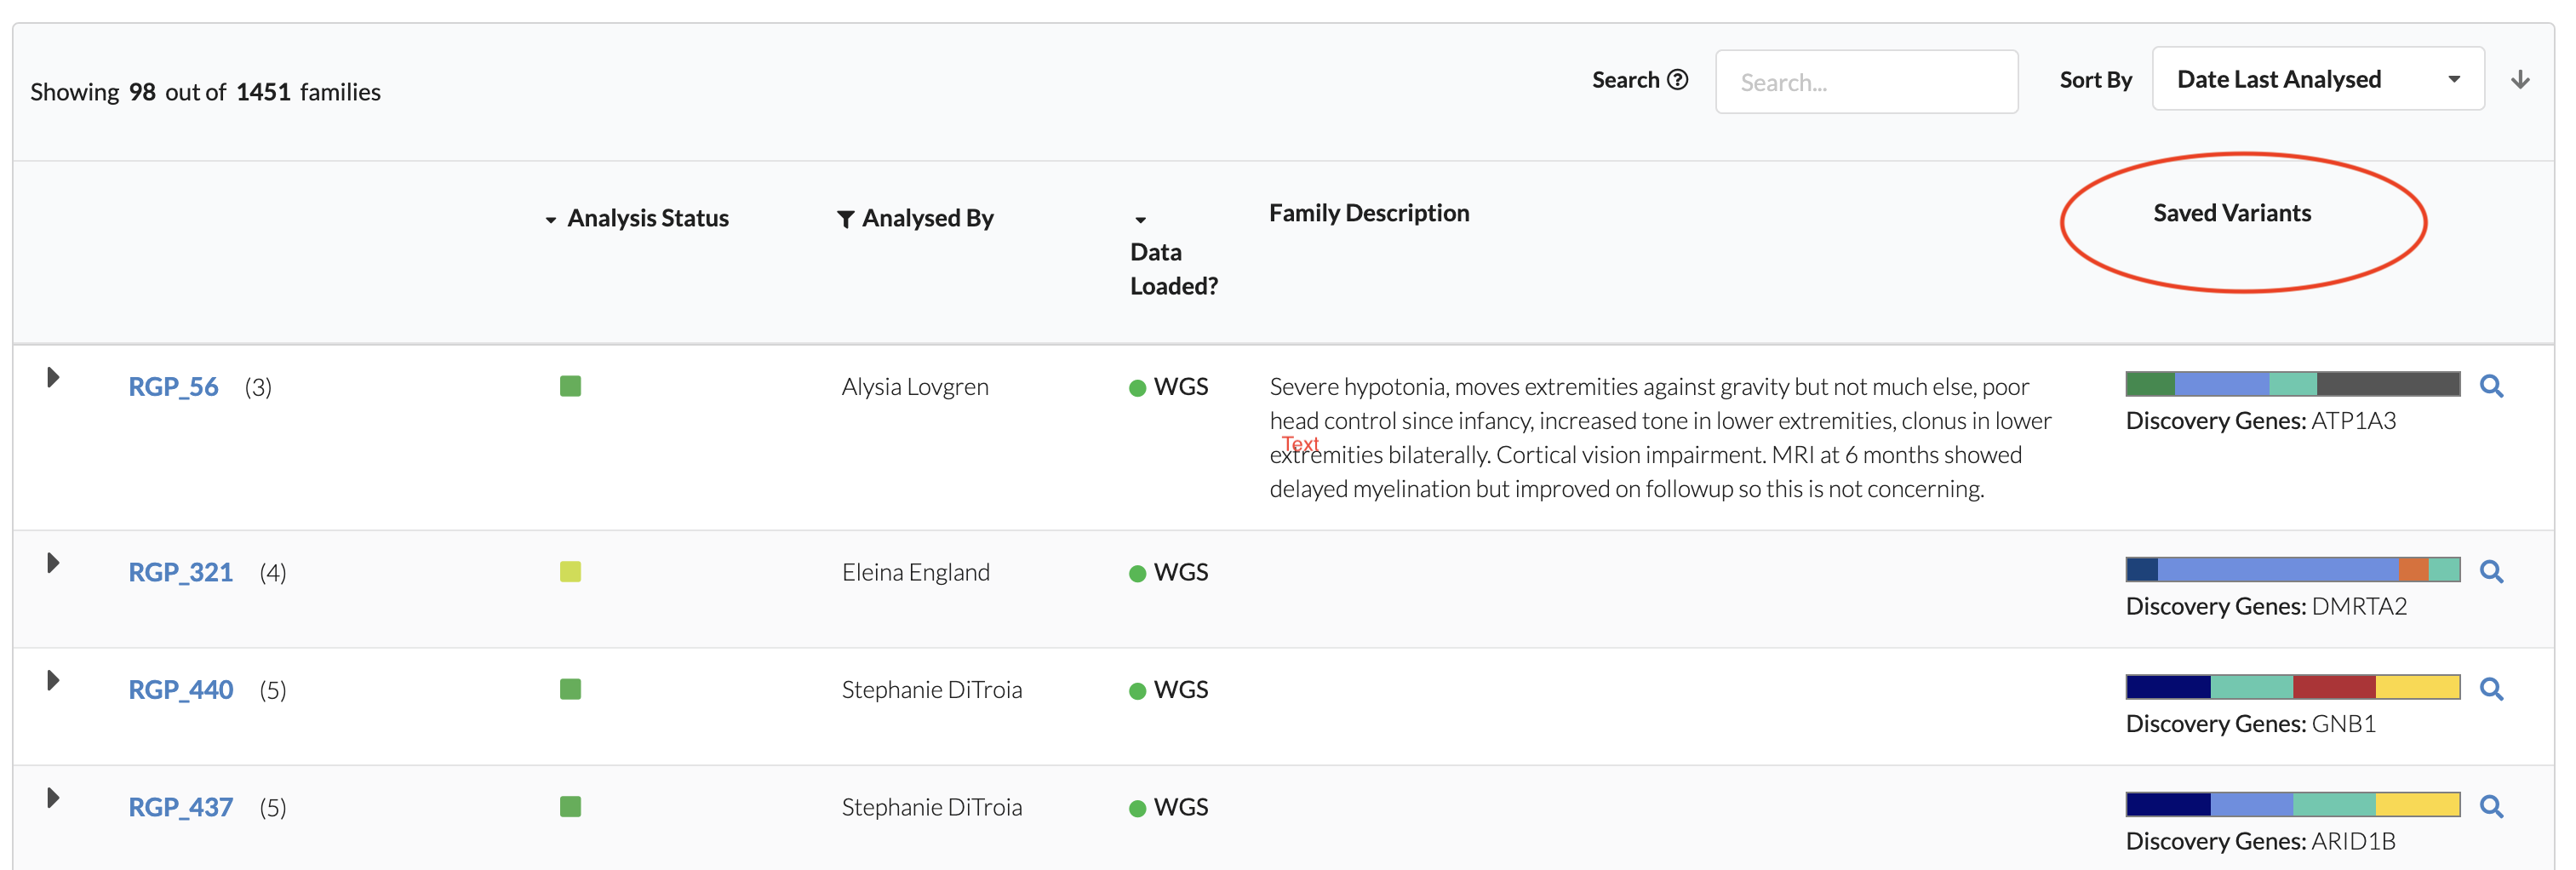Open search results for RGP_56 saved variants

point(2492,386)
